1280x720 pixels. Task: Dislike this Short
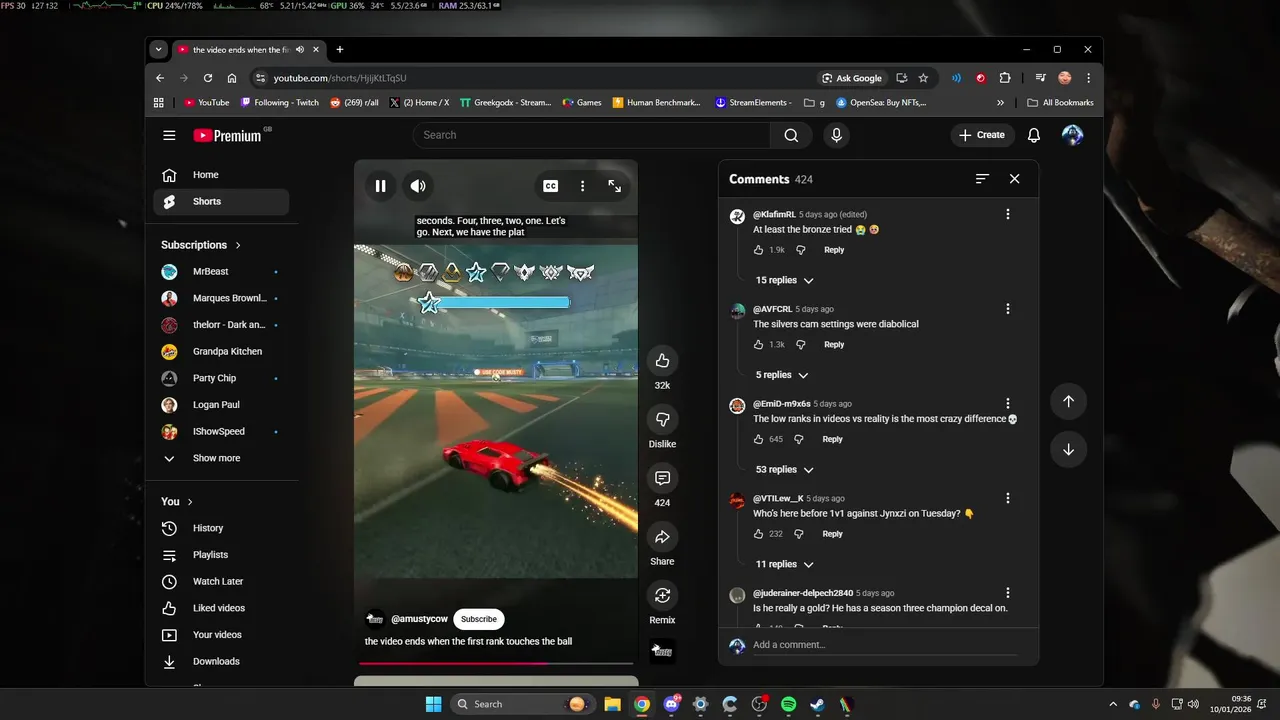(662, 419)
